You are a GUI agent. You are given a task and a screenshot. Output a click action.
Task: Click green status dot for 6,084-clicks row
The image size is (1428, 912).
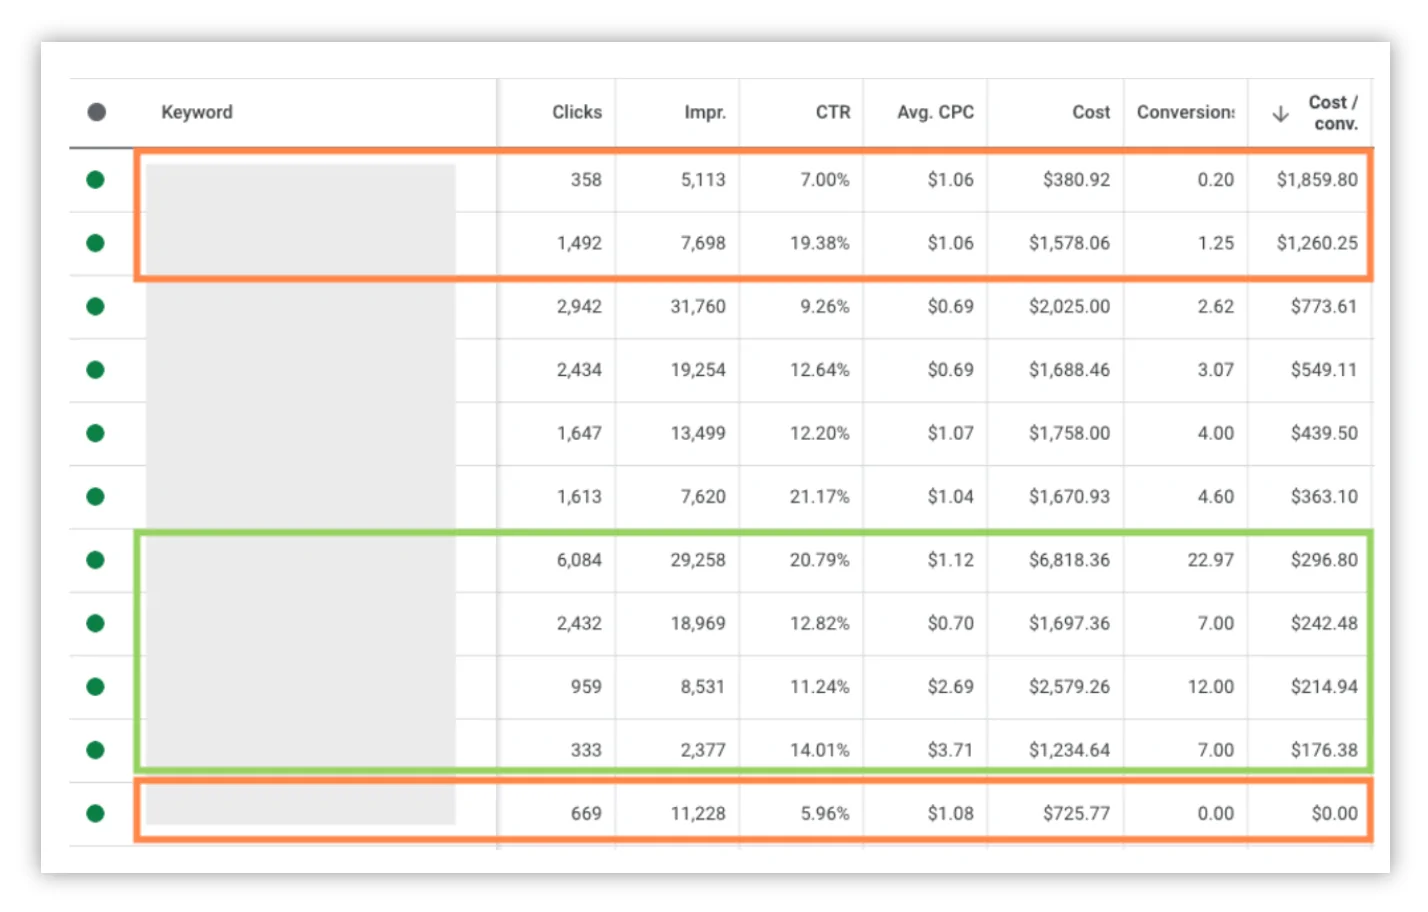pos(96,560)
